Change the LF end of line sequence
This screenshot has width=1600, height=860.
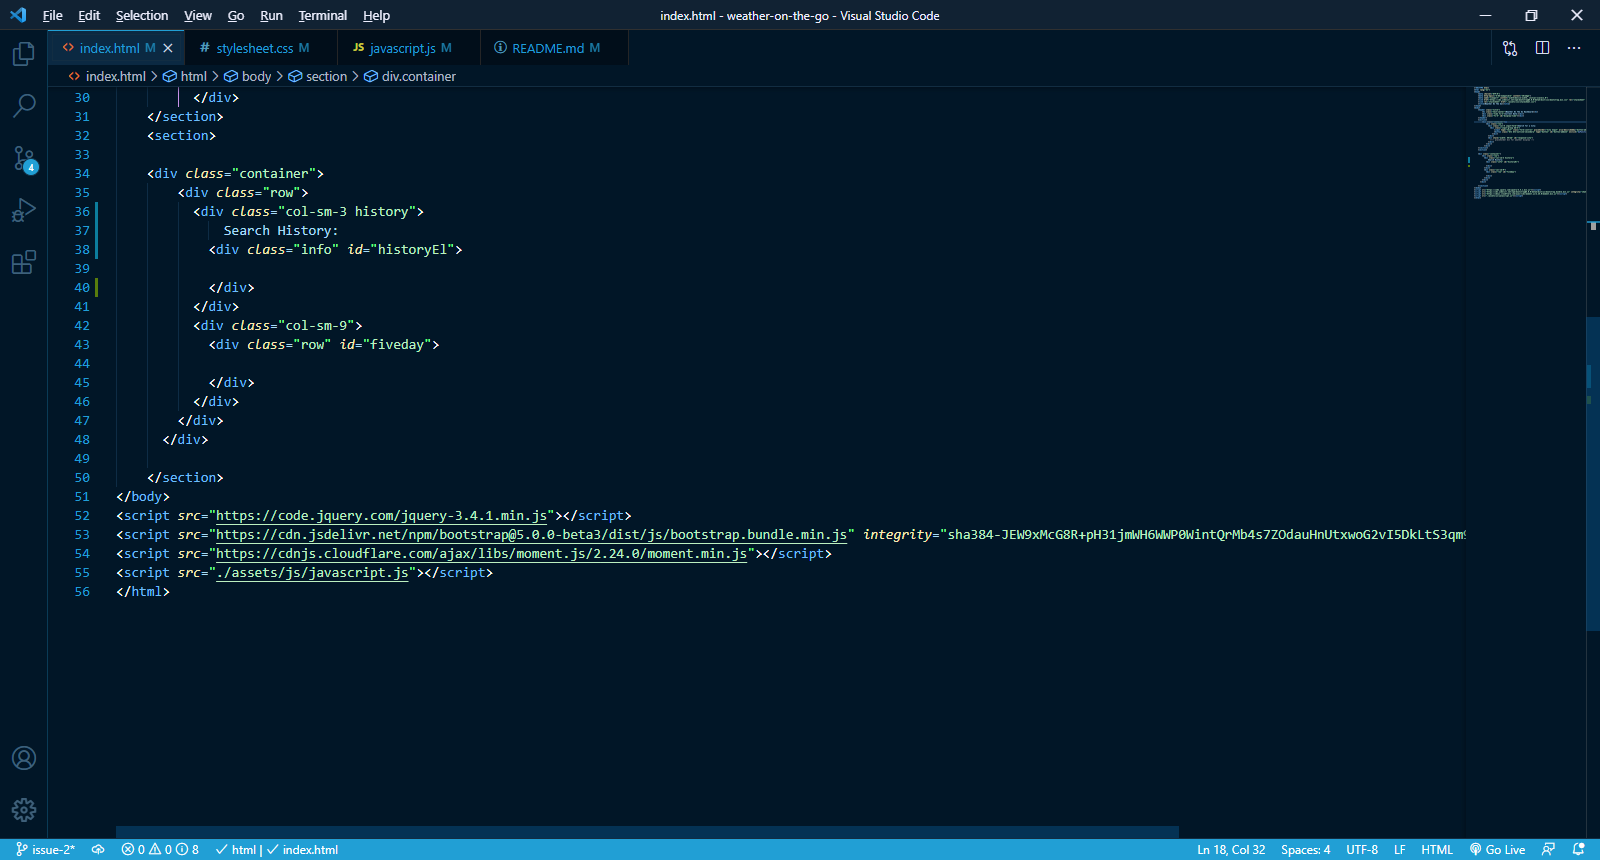click(1399, 849)
